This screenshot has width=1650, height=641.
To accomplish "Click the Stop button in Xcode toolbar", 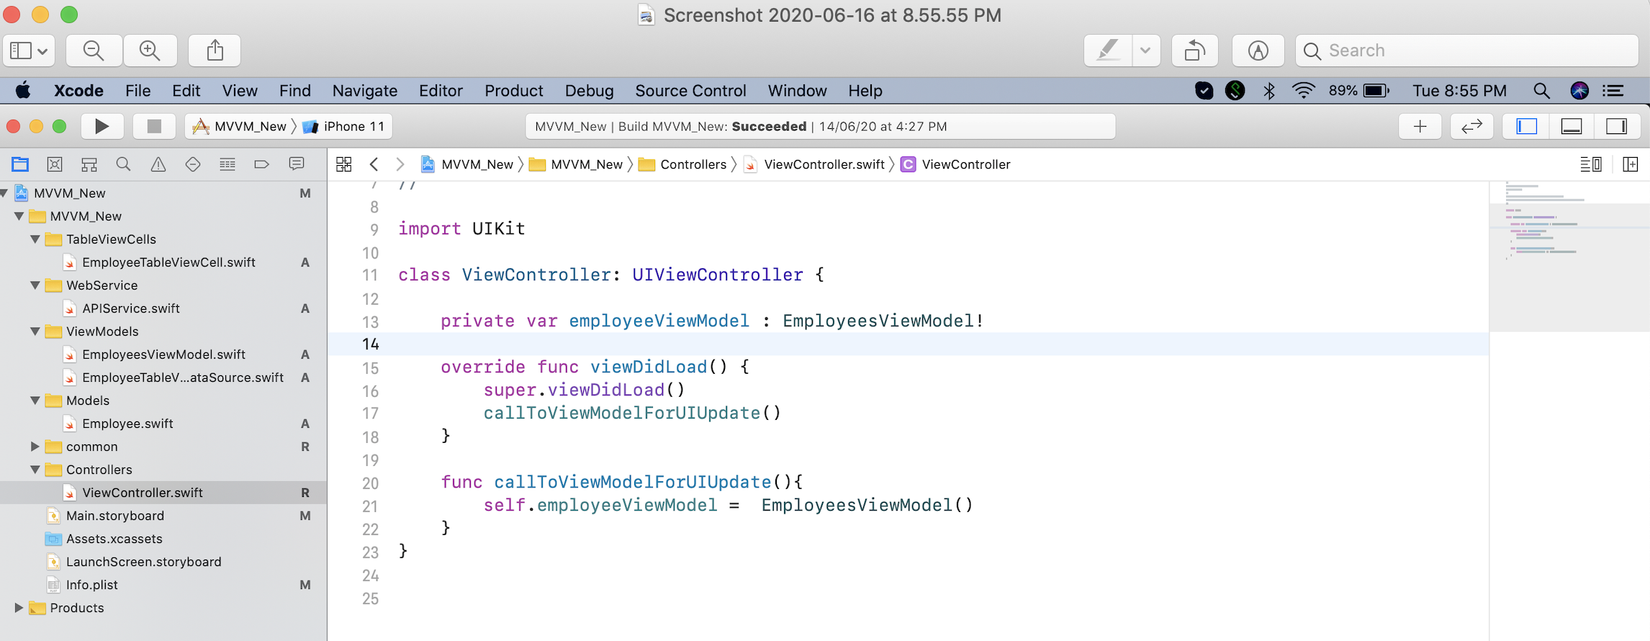I will point(154,126).
